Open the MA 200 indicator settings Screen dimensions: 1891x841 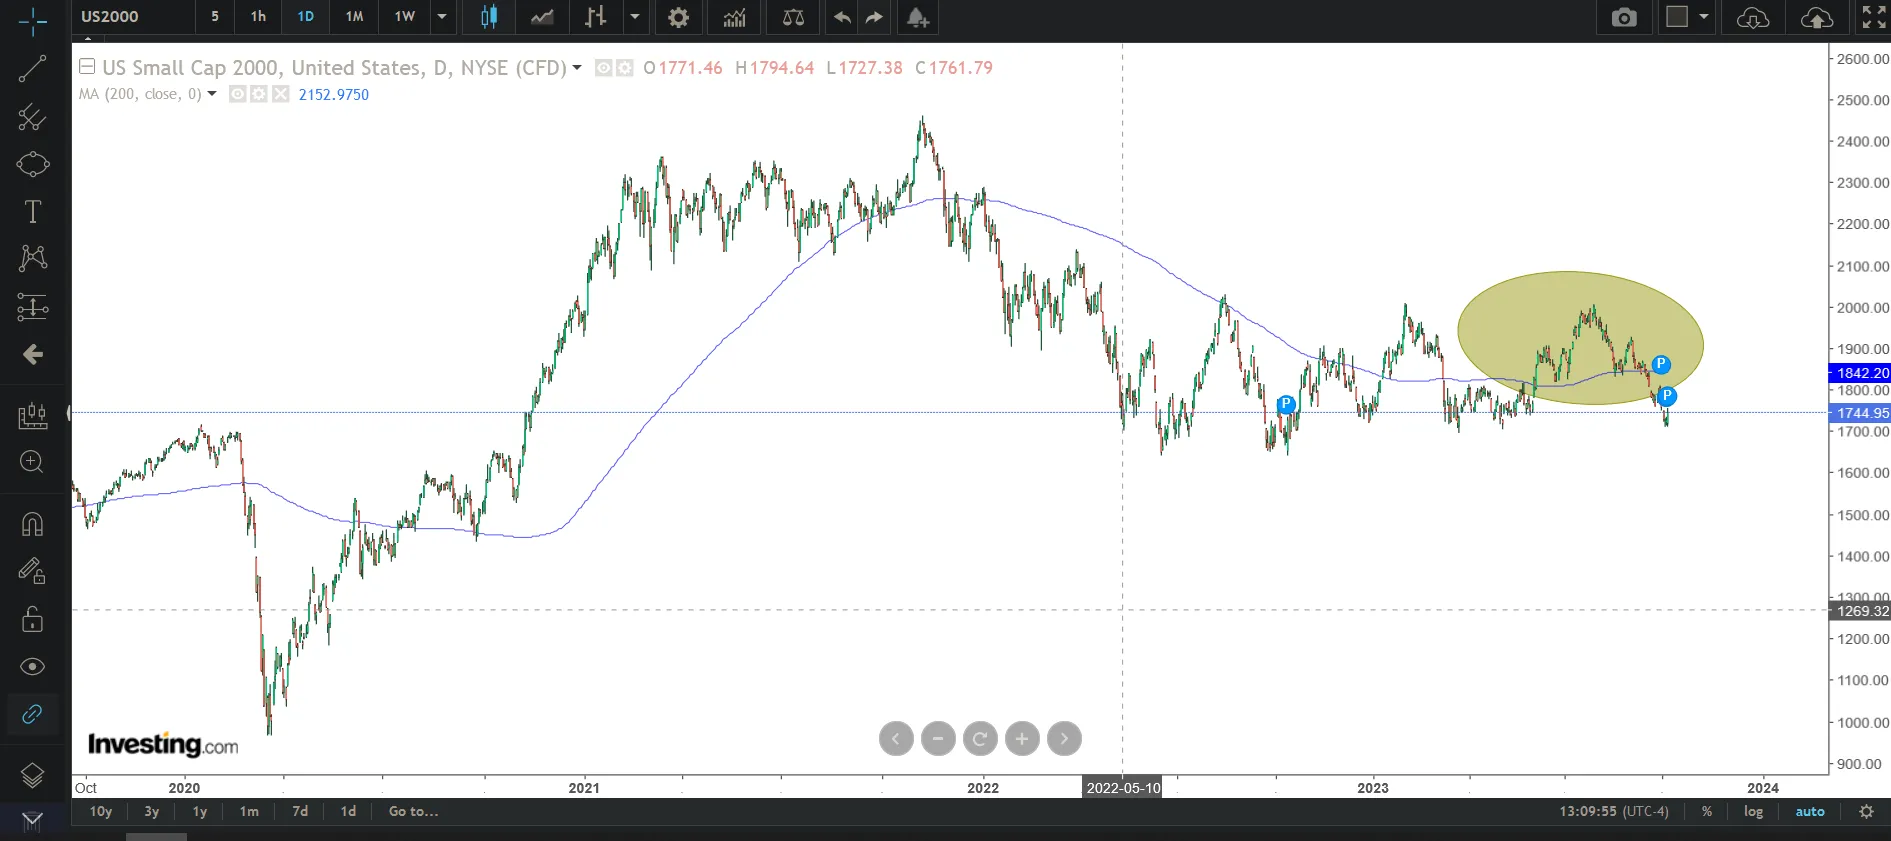click(x=259, y=94)
